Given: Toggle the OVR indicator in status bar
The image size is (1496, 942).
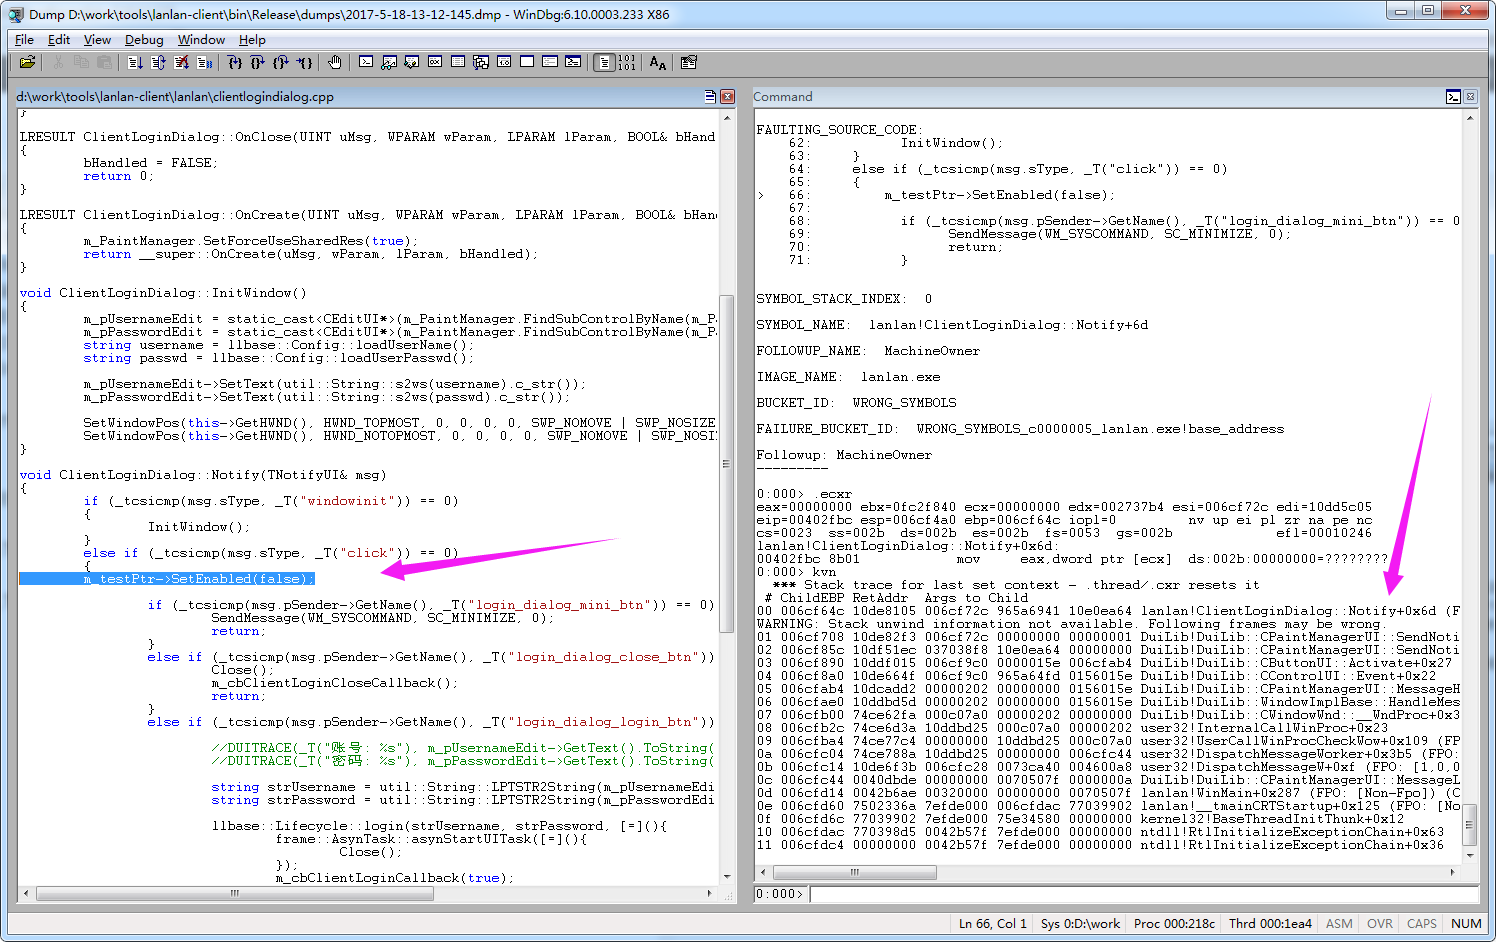Looking at the screenshot, I should click(1379, 923).
